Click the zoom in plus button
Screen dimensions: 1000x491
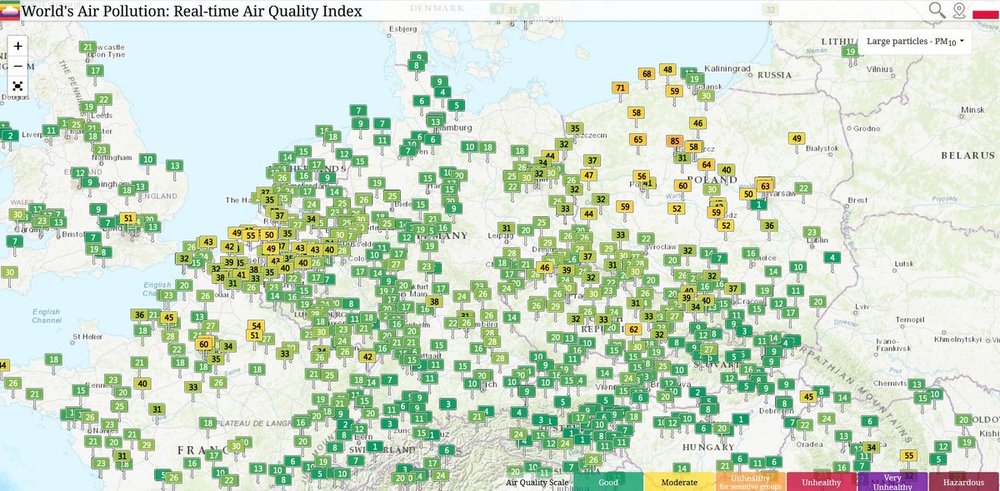tap(18, 46)
